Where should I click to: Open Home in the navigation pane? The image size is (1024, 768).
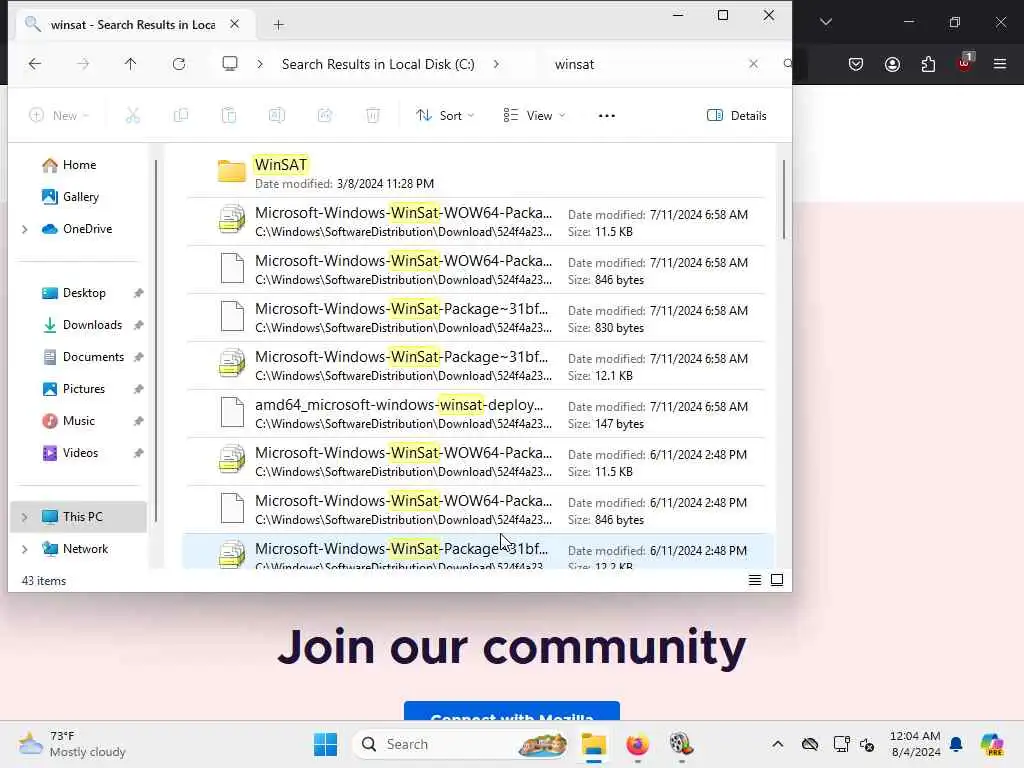coord(79,165)
